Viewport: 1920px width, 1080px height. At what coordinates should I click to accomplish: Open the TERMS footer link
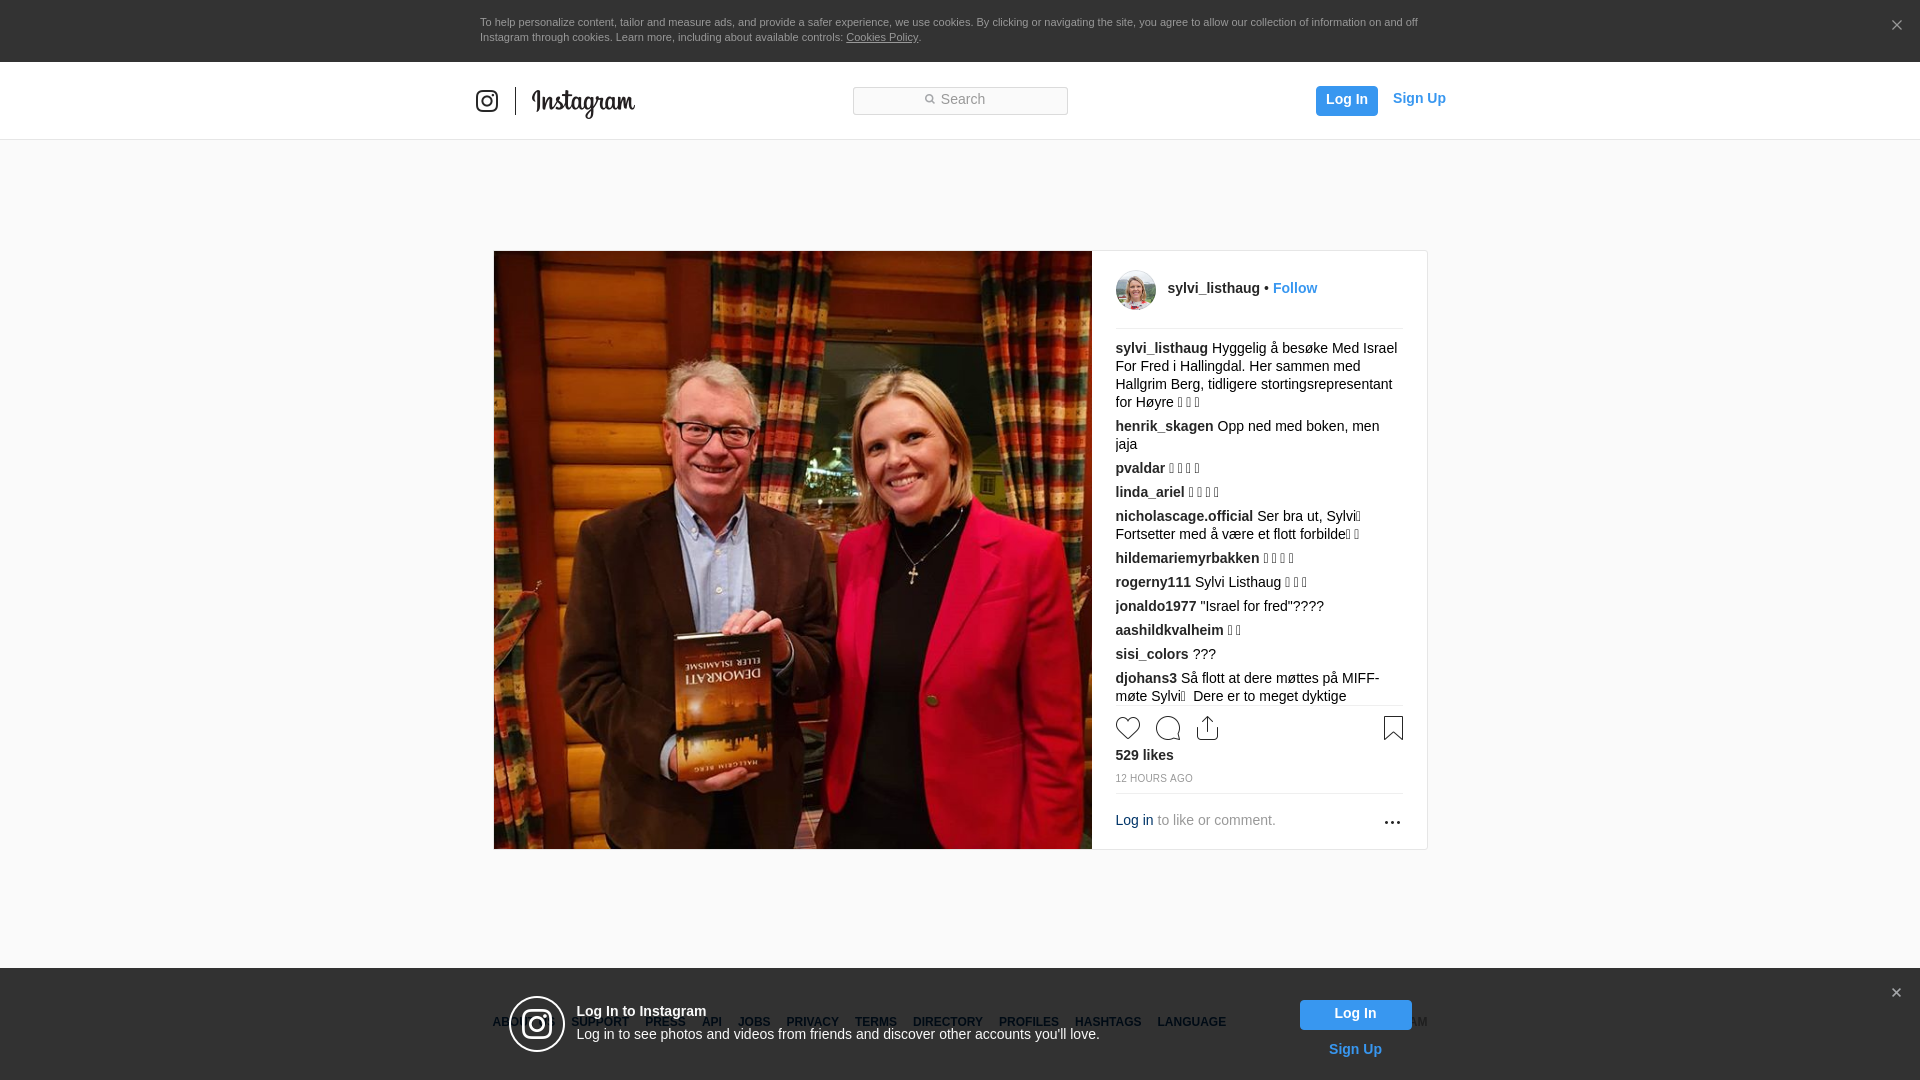coord(875,1022)
